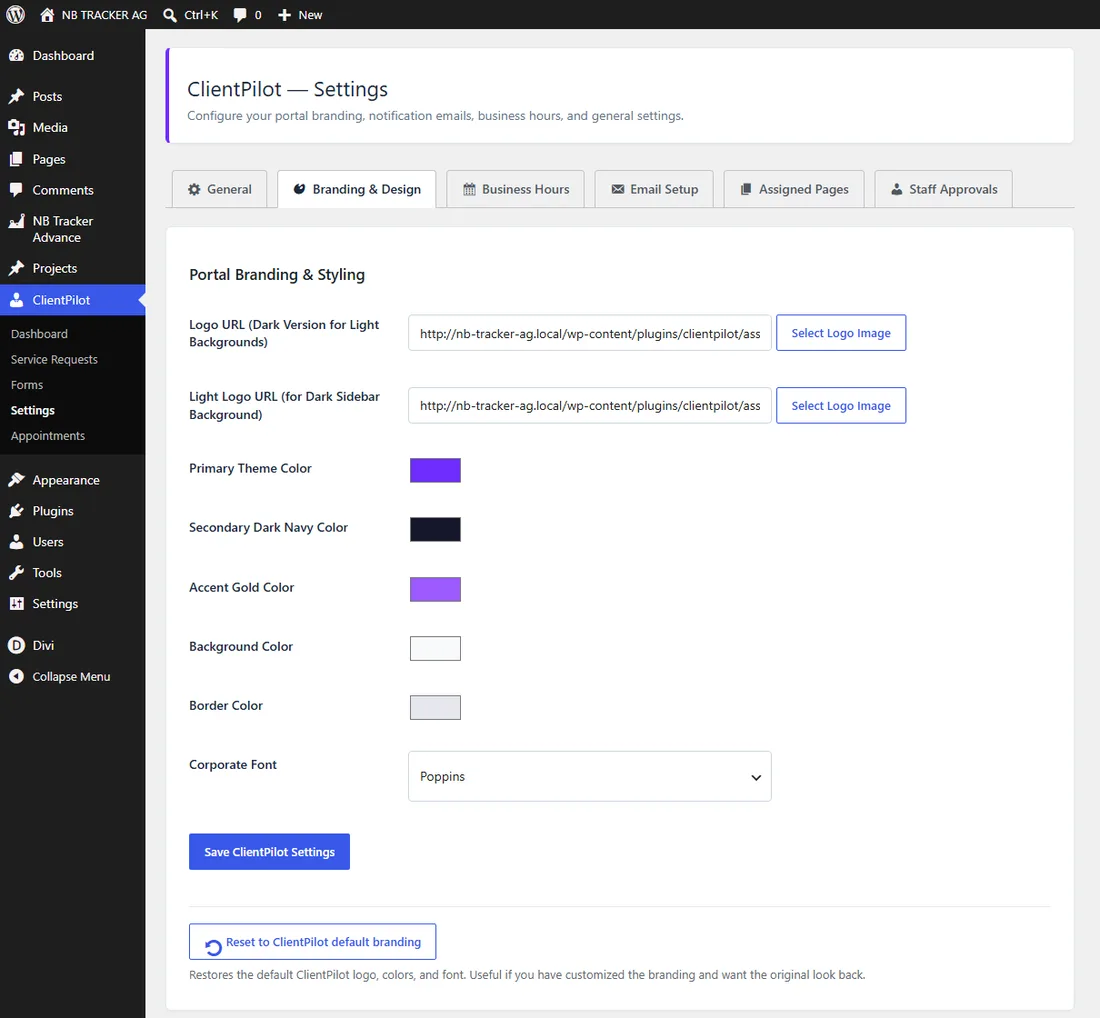The image size is (1100, 1018).
Task: Click the Pages icon in sidebar
Action: 16,159
